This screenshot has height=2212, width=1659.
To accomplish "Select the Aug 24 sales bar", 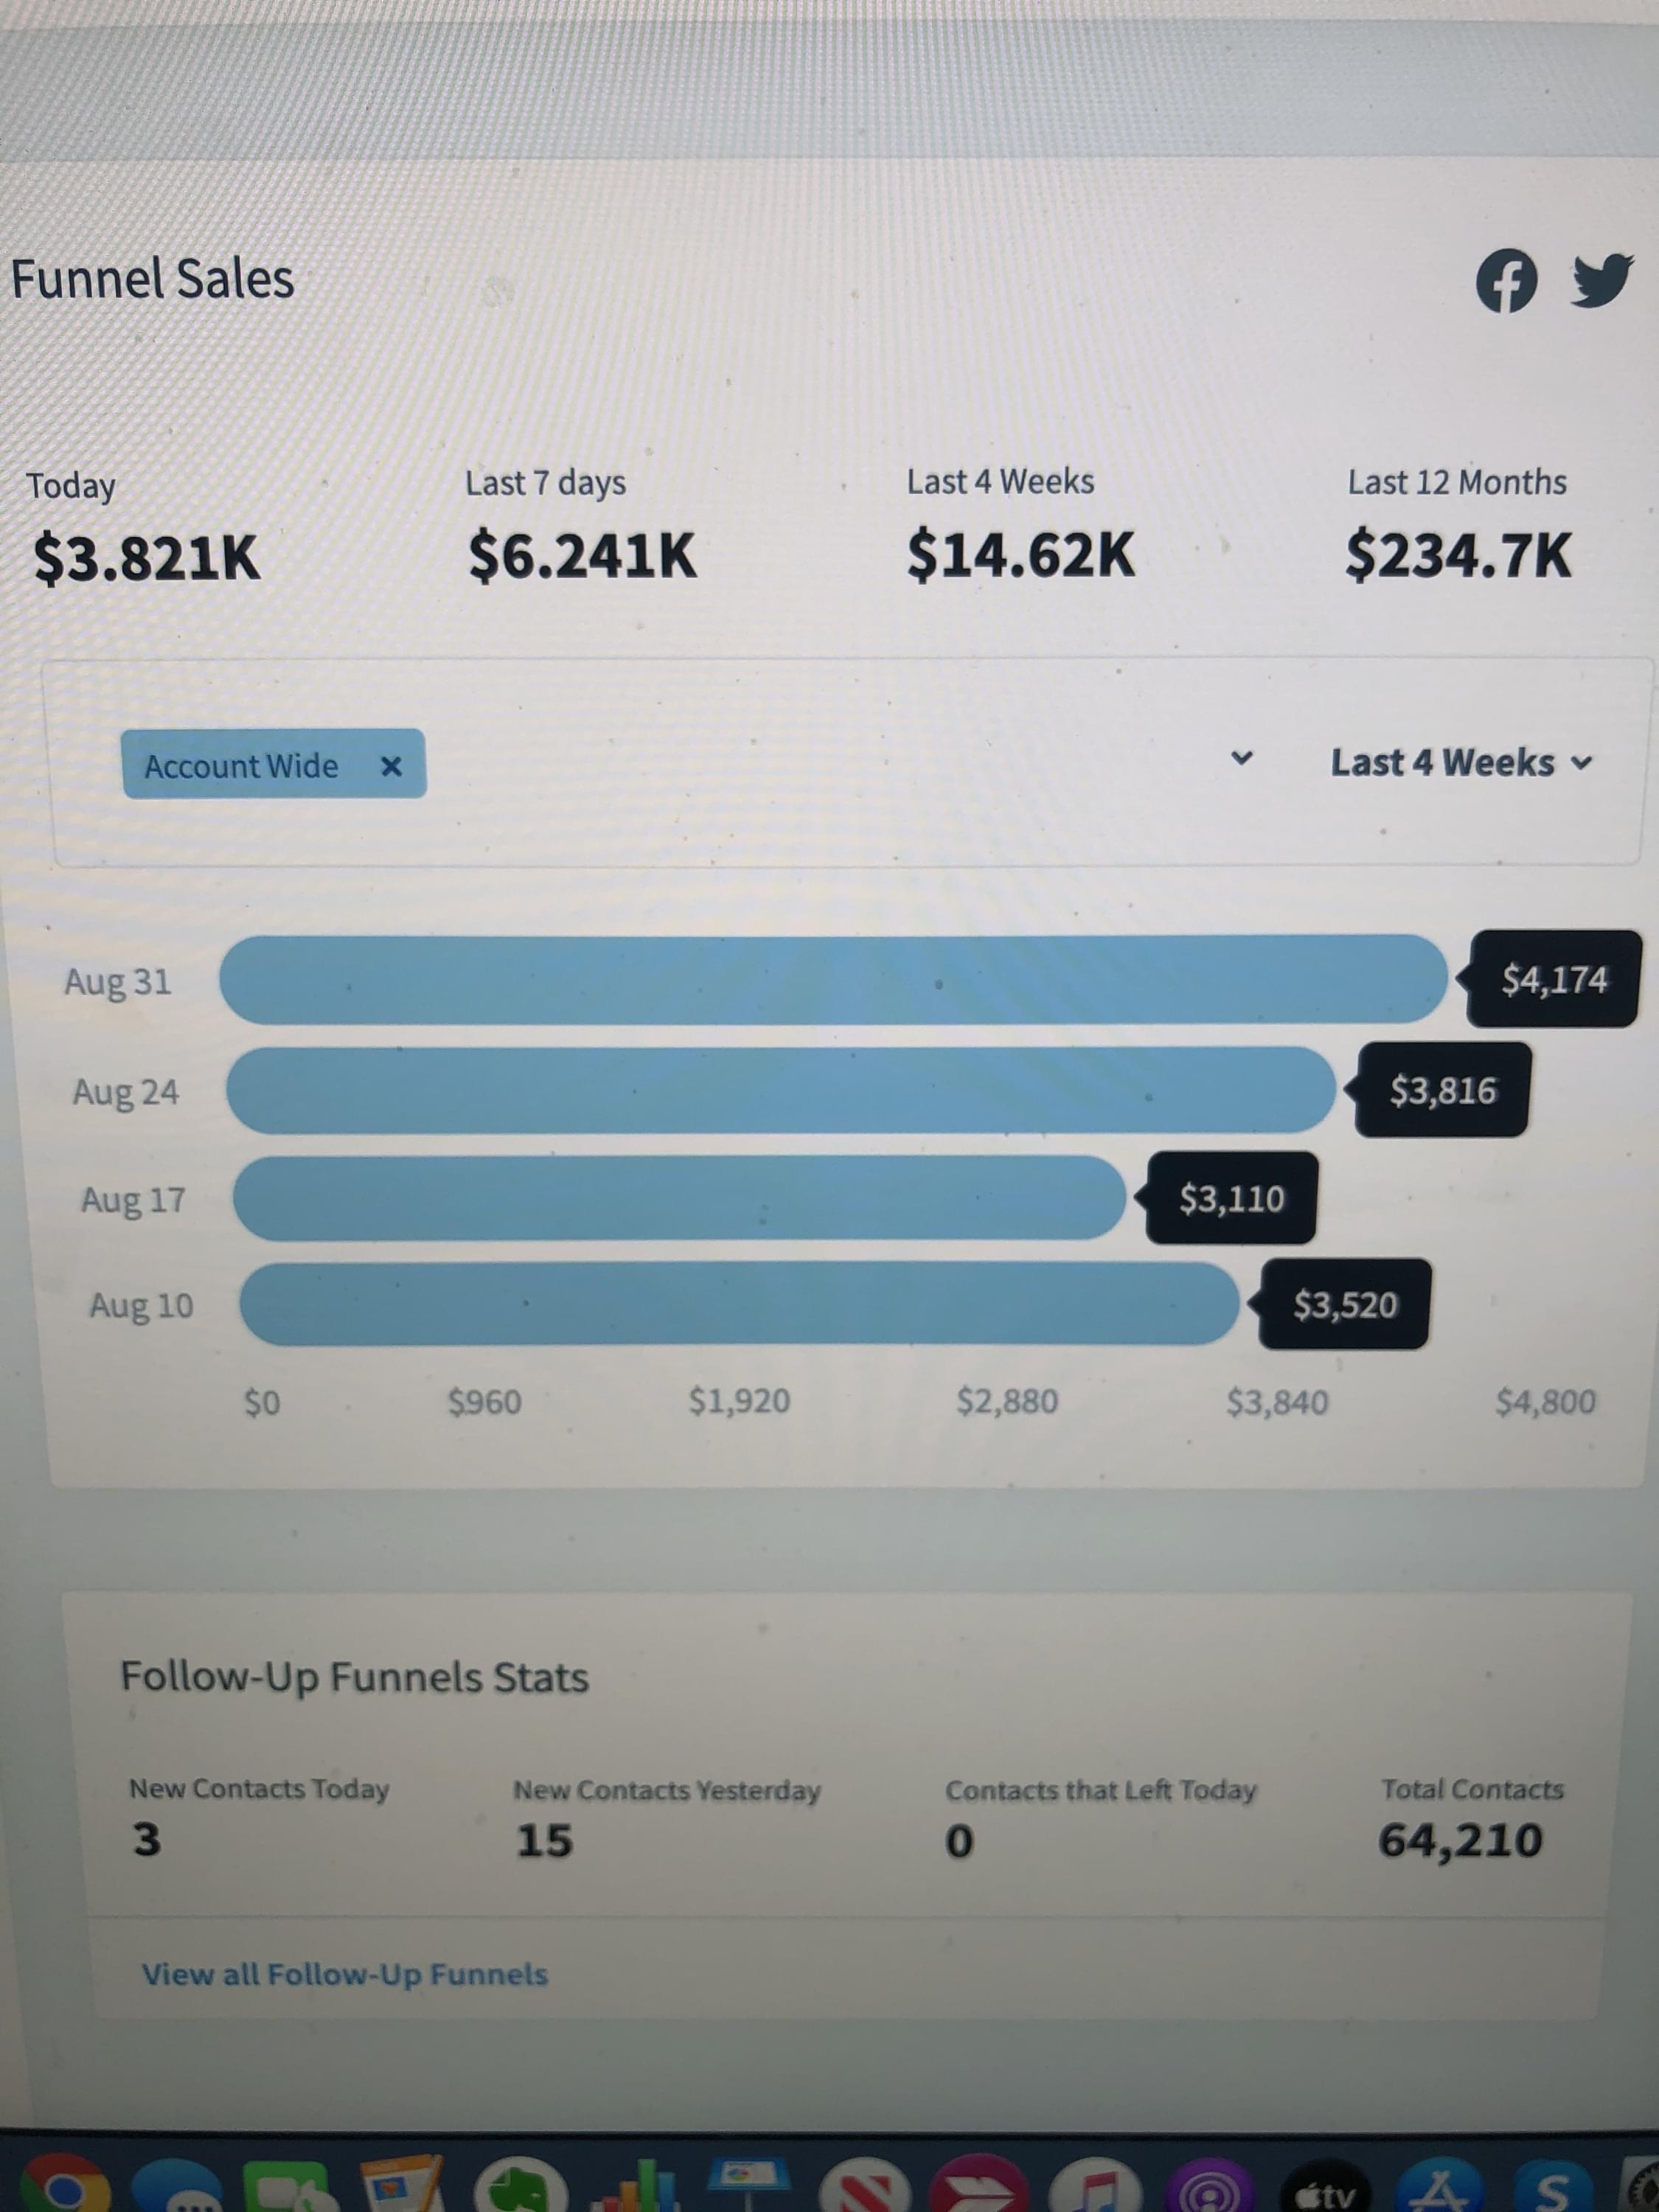I will click(x=780, y=1090).
